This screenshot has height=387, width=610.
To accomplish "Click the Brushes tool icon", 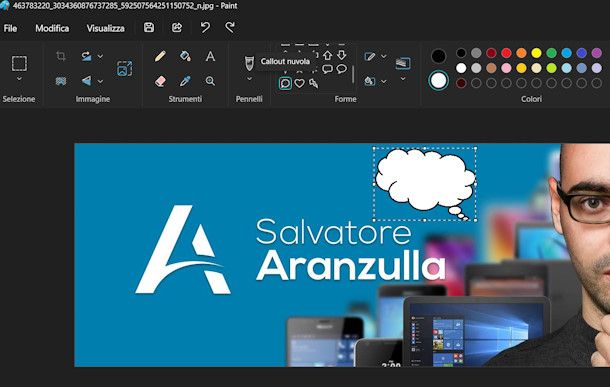I will click(249, 63).
